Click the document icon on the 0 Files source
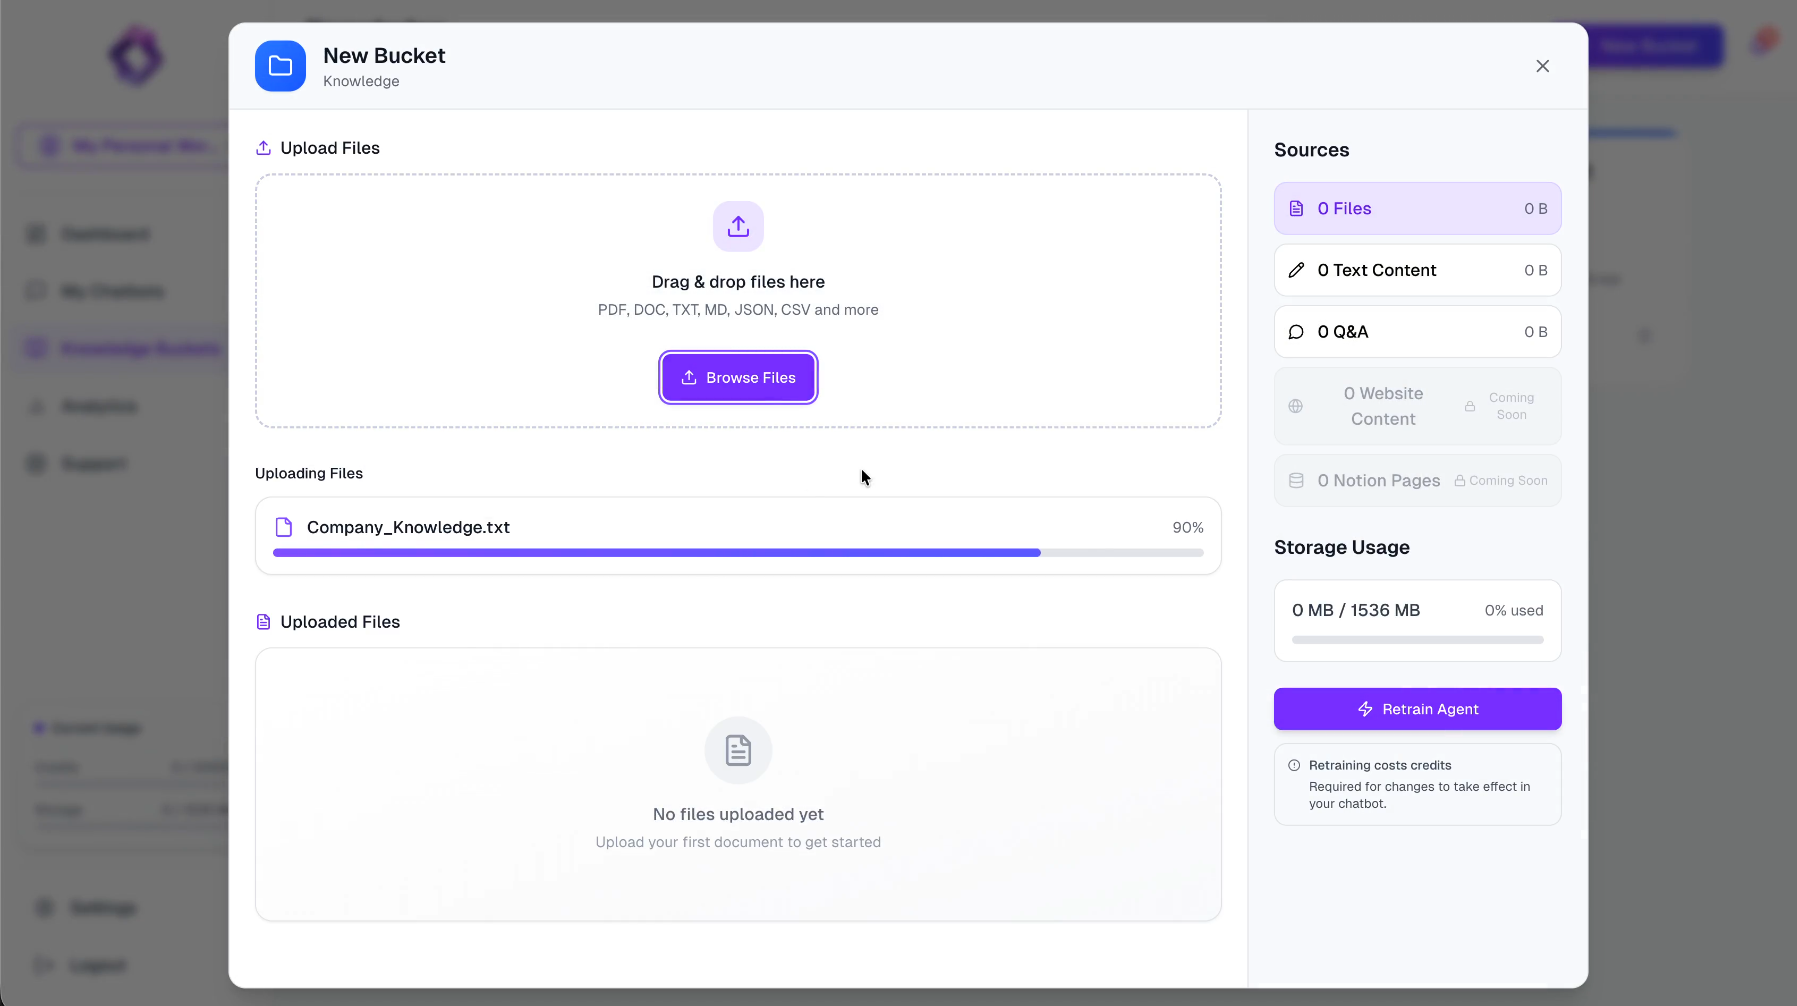Image resolution: width=1797 pixels, height=1006 pixels. tap(1297, 208)
